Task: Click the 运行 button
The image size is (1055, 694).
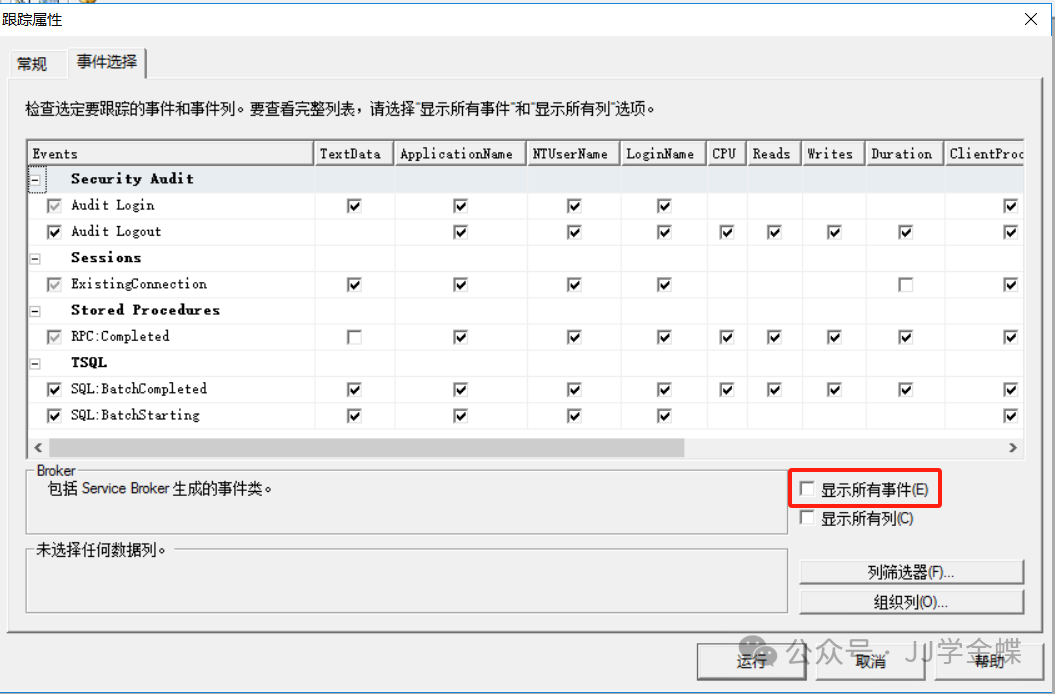Action: coord(752,662)
